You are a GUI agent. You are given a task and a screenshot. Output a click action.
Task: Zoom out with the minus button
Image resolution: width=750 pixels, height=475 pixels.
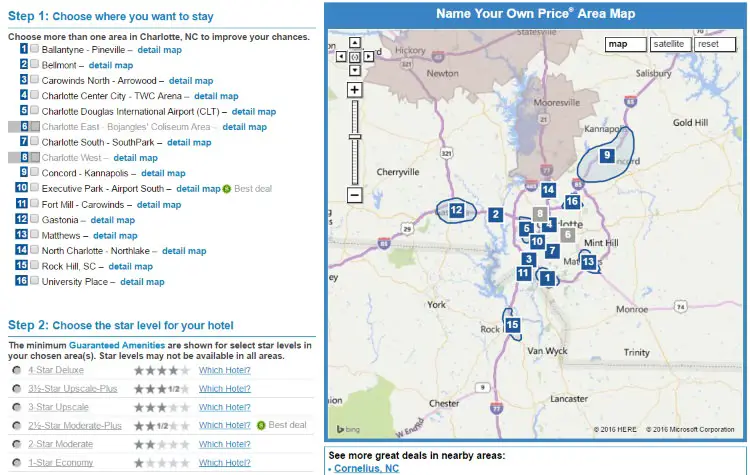[354, 195]
